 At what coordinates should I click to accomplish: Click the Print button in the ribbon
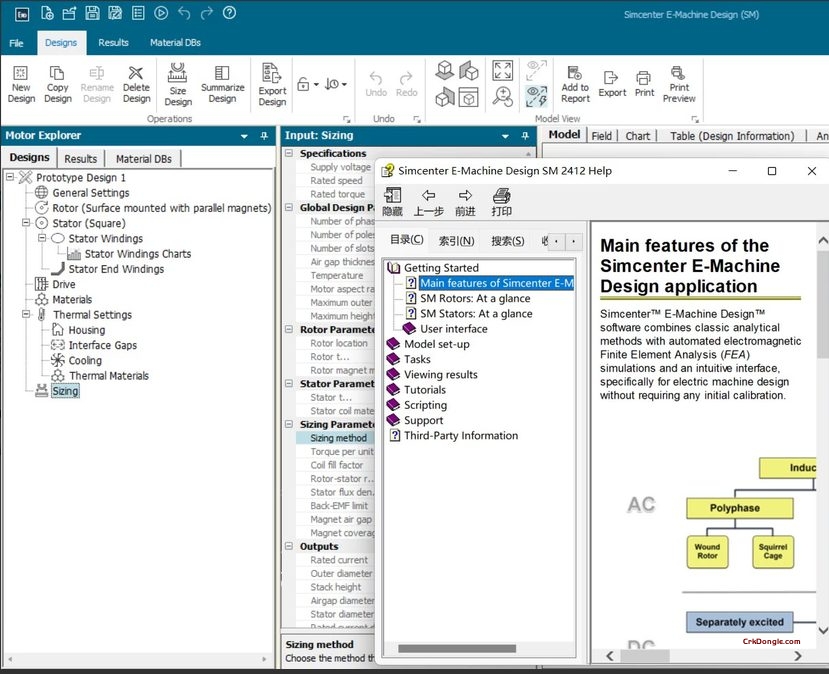click(644, 85)
